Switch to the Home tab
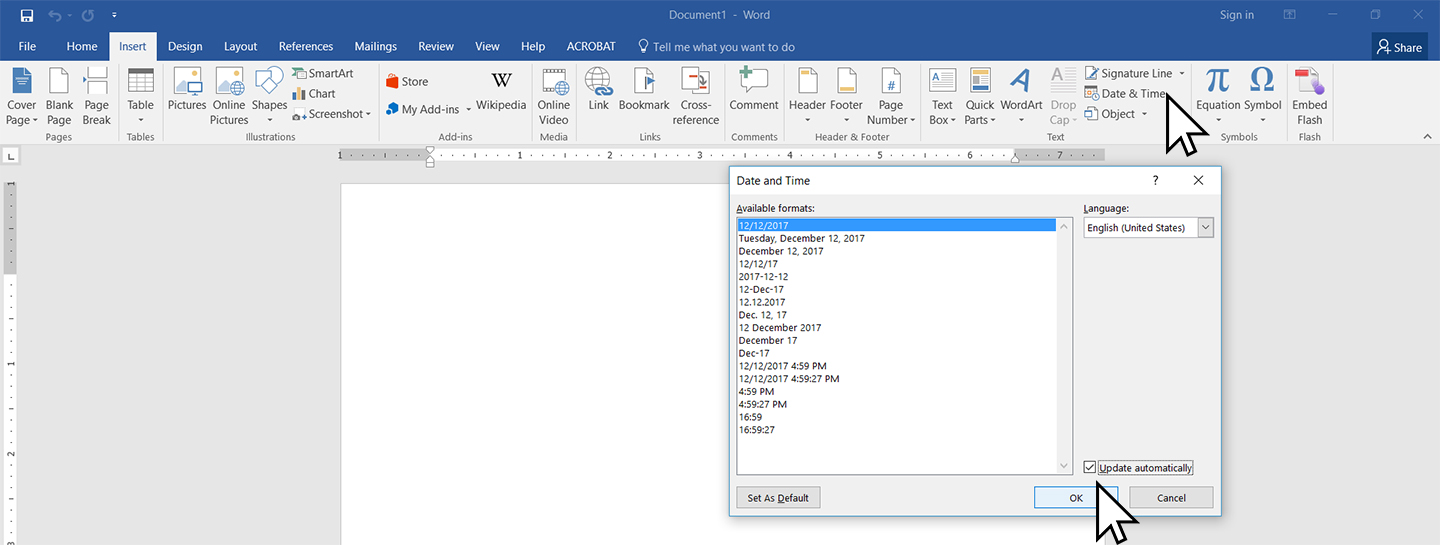This screenshot has height=545, width=1440. 82,47
